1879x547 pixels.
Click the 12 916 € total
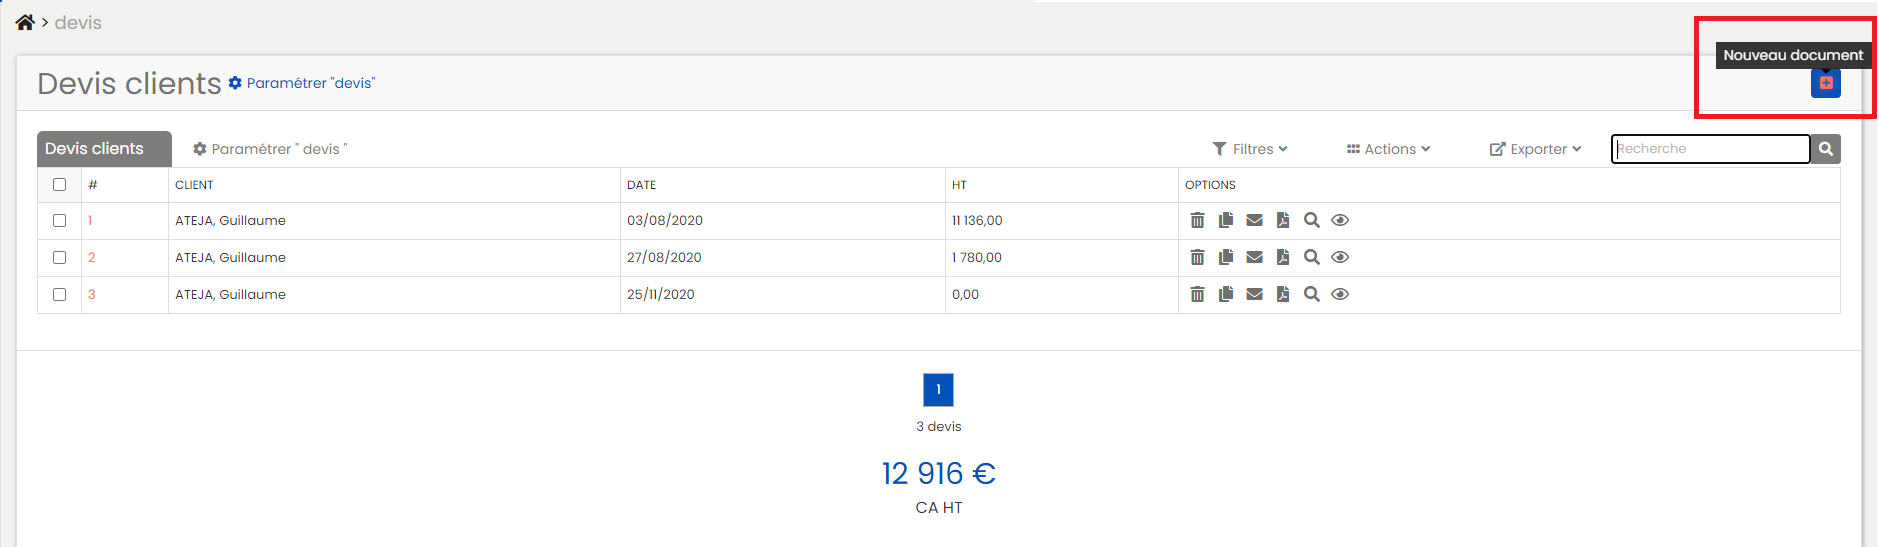(938, 473)
